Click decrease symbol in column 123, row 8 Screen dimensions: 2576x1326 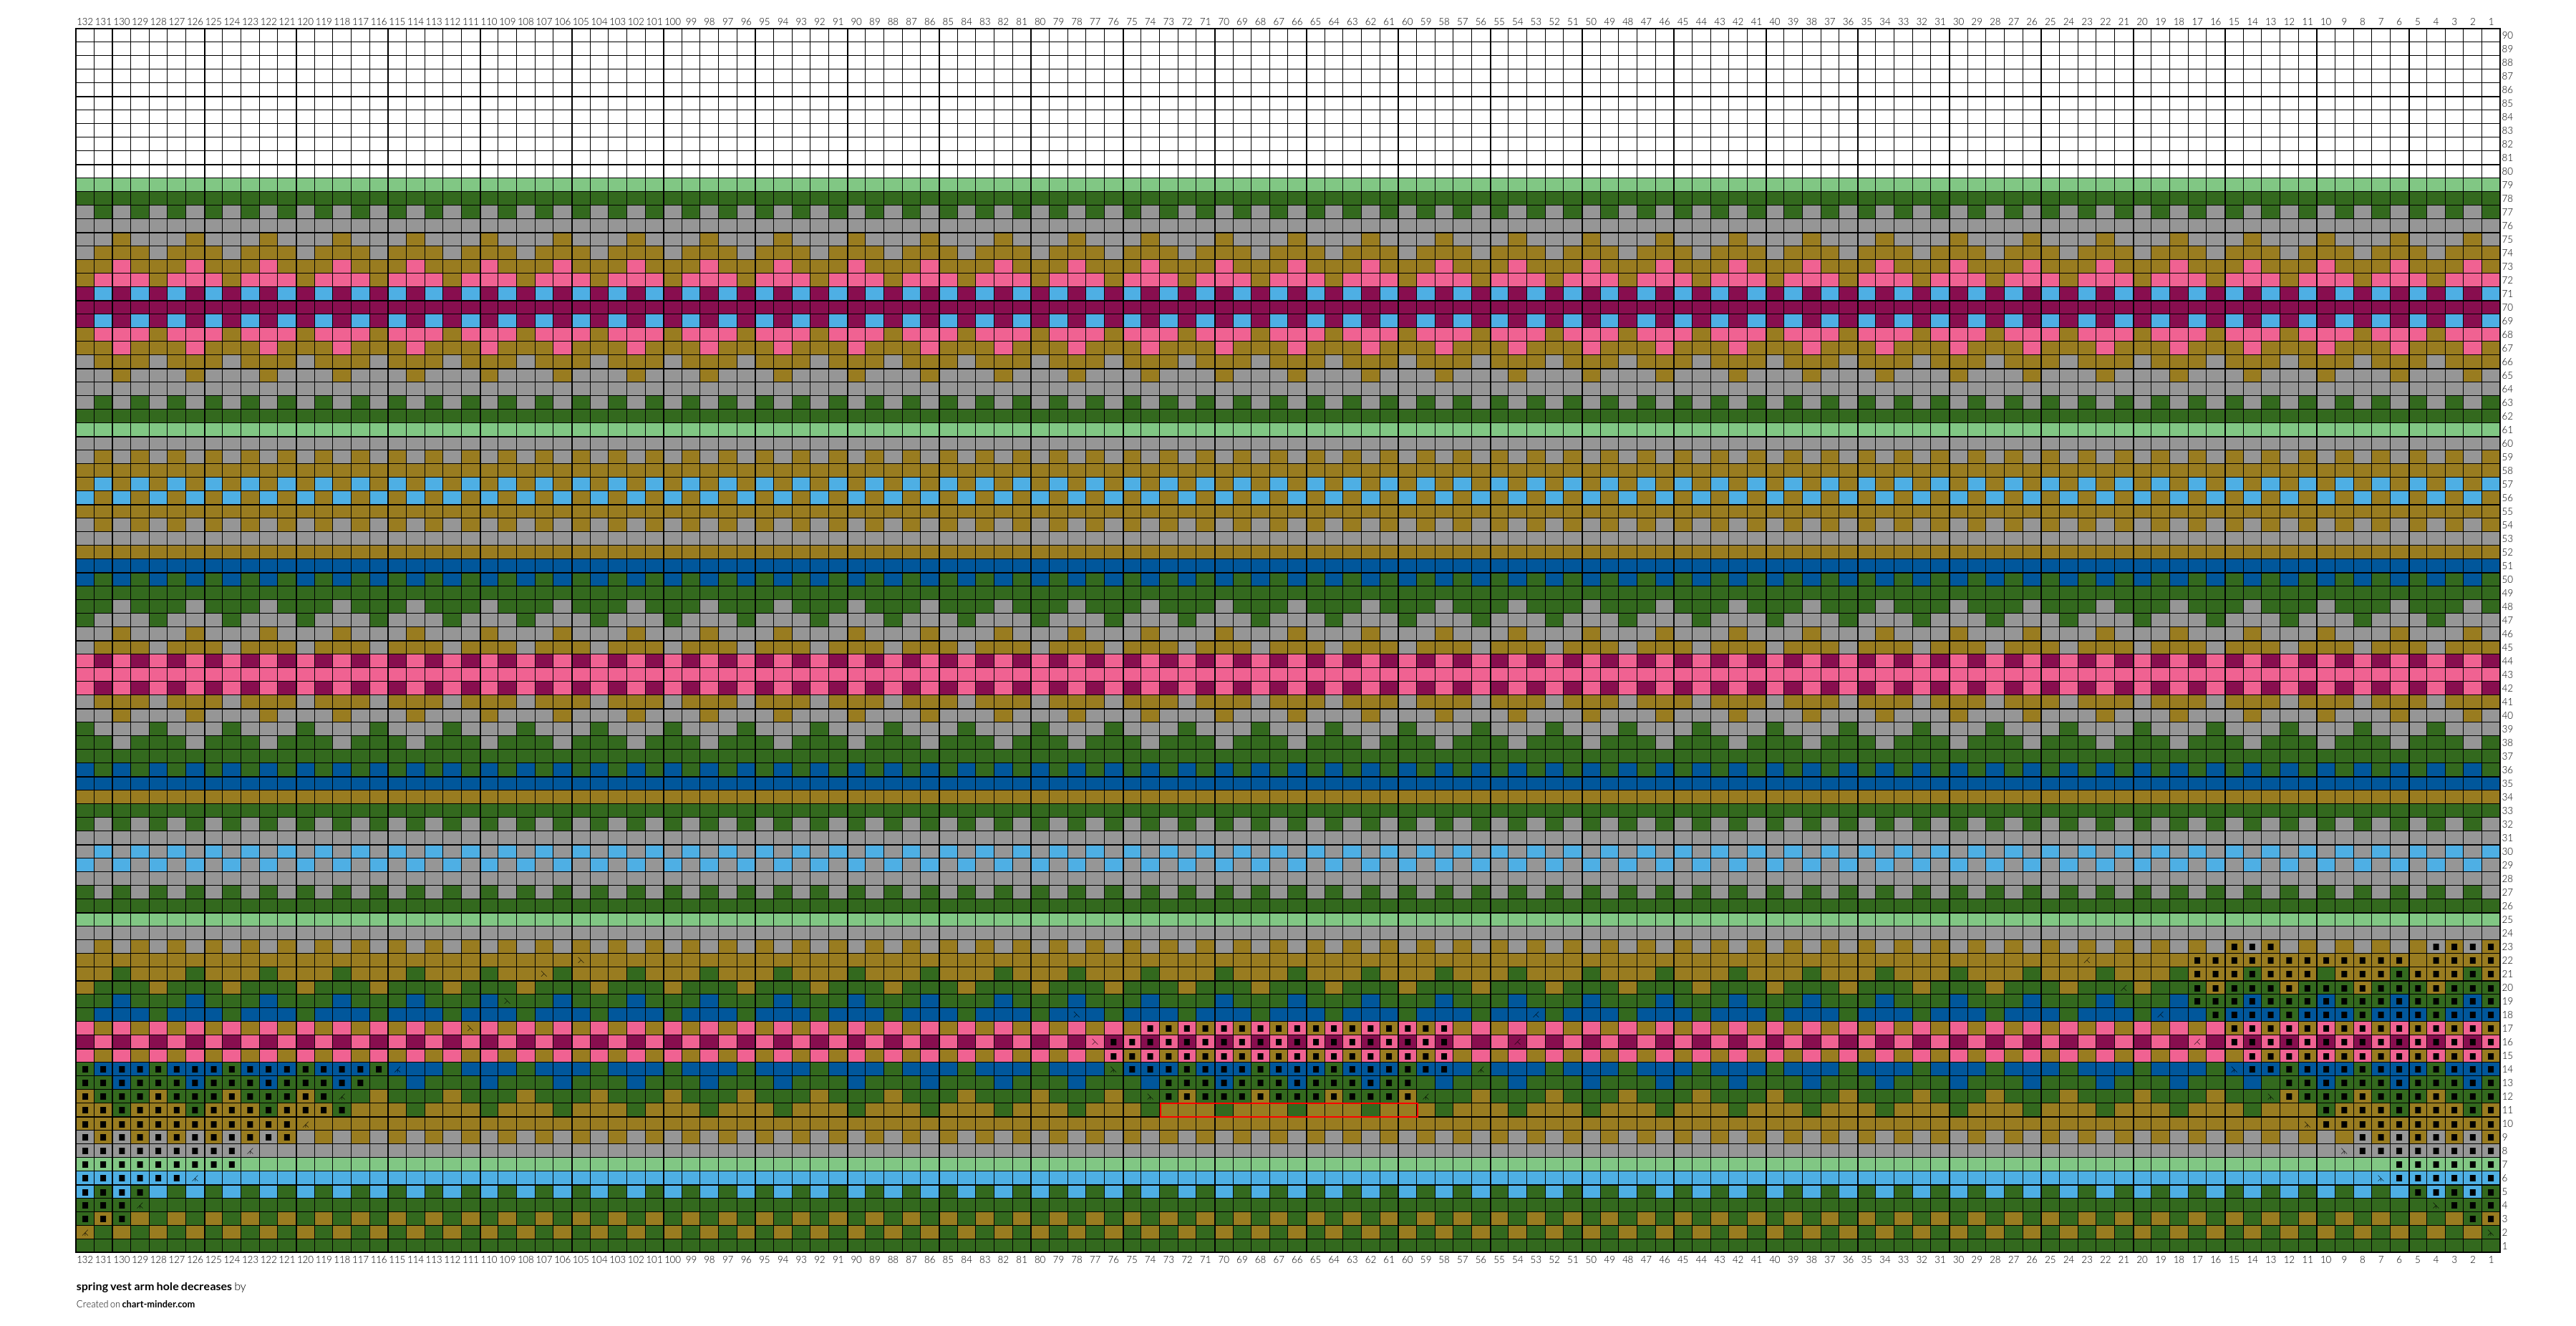(x=250, y=1151)
